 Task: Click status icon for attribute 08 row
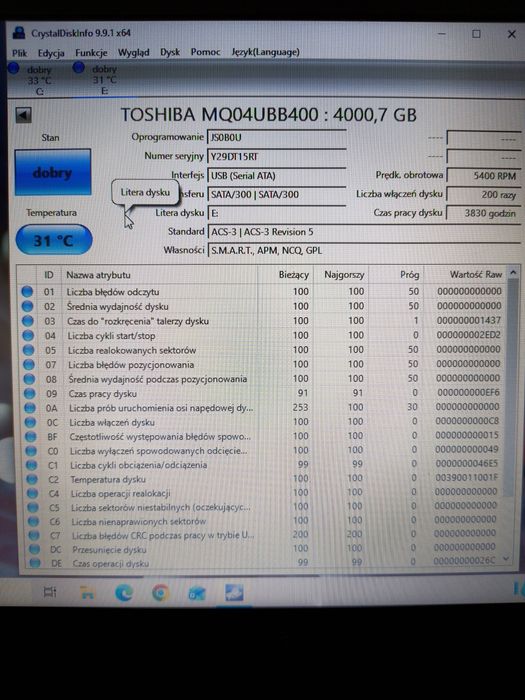(29, 379)
